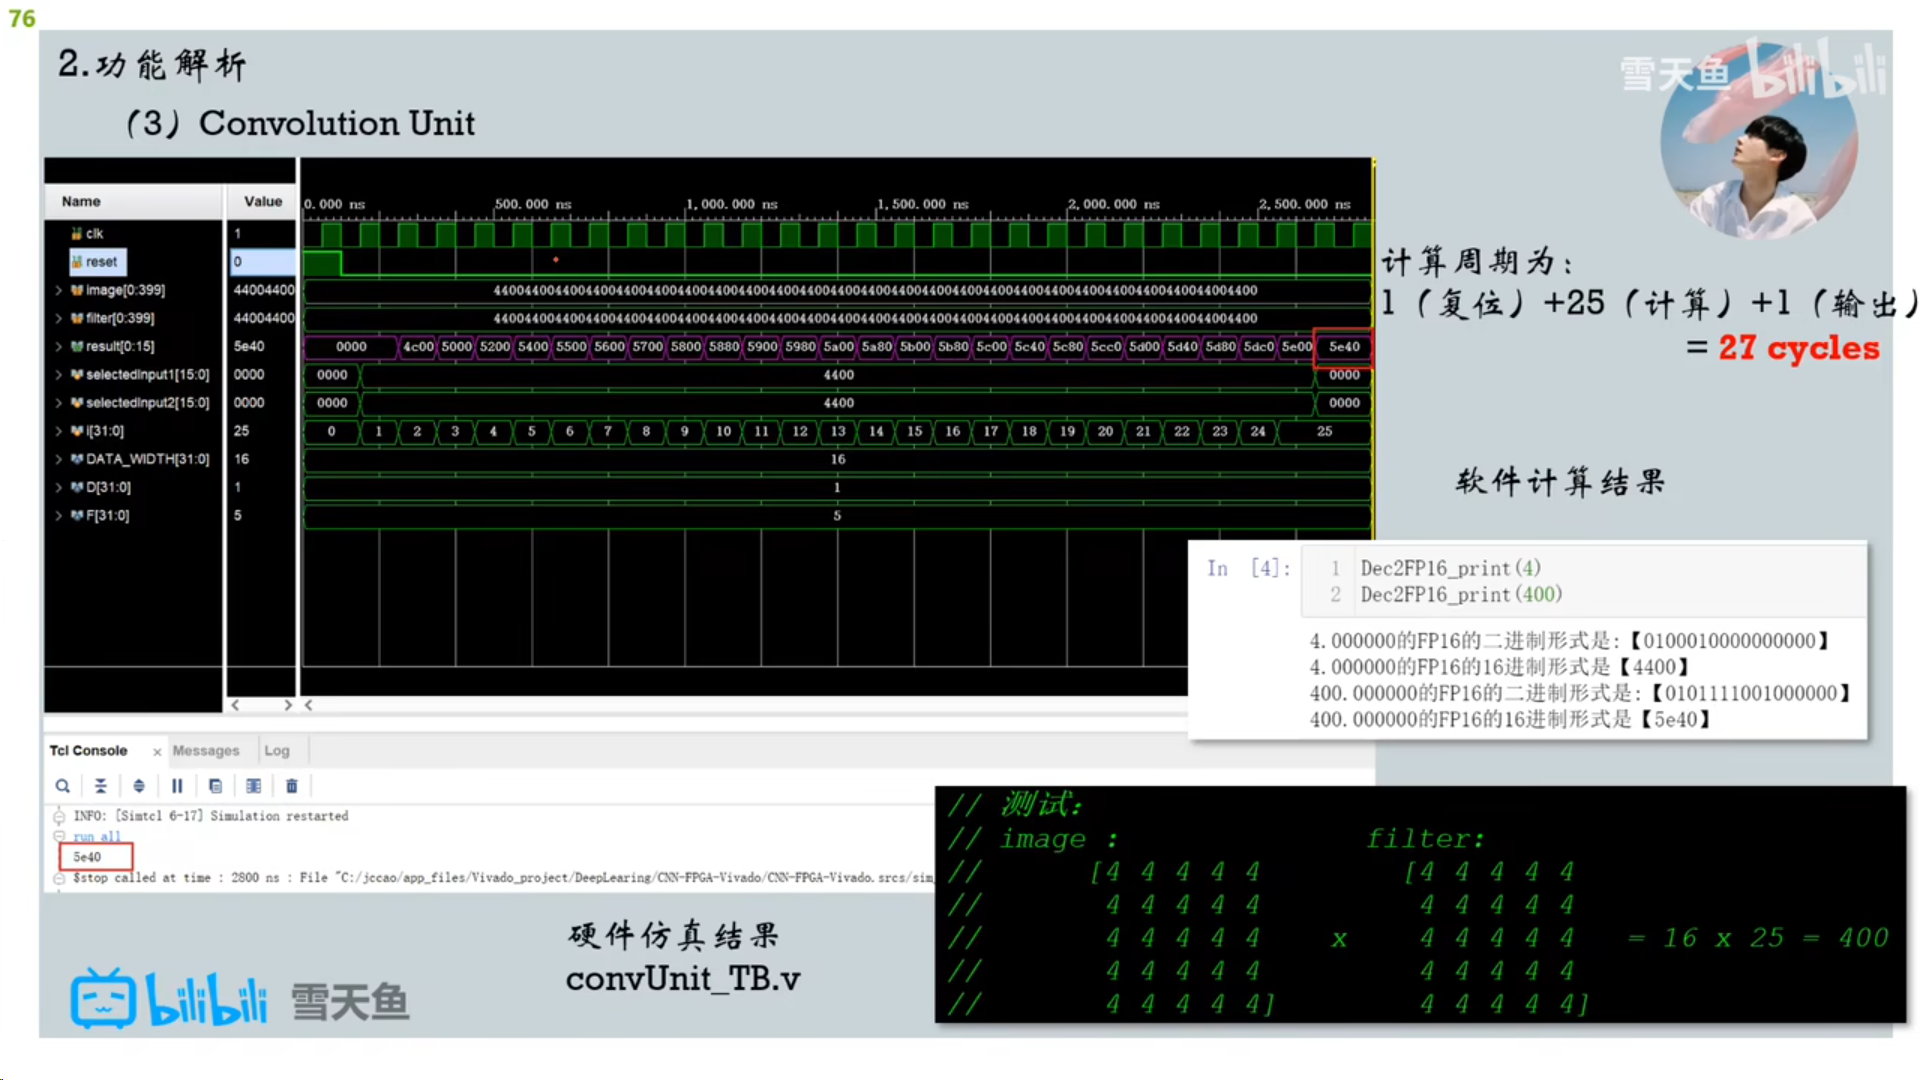Open the Log tab
This screenshot has height=1080, width=1920.
tap(277, 751)
